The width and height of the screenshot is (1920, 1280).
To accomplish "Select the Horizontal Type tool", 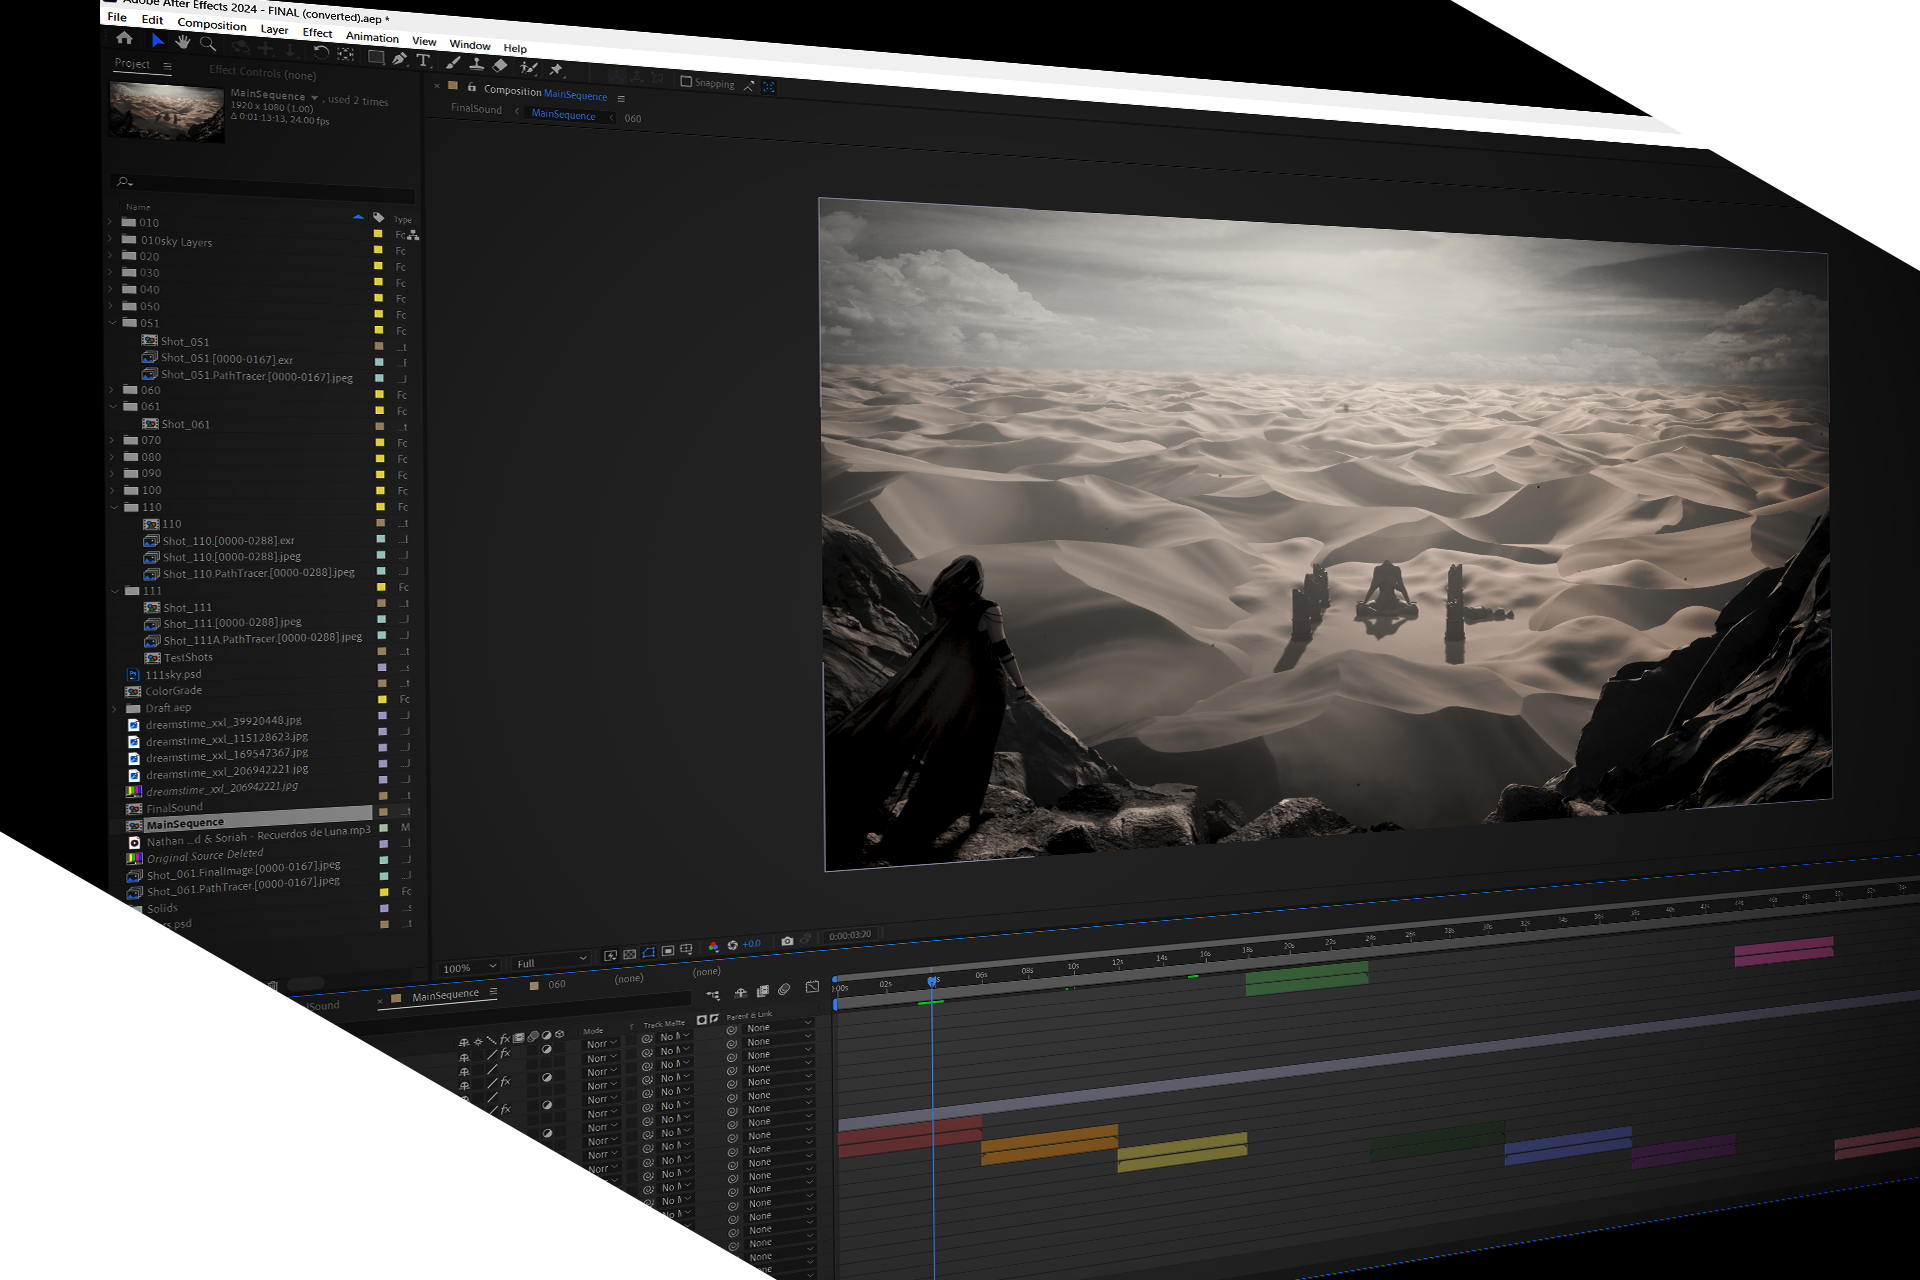I will pyautogui.click(x=423, y=61).
